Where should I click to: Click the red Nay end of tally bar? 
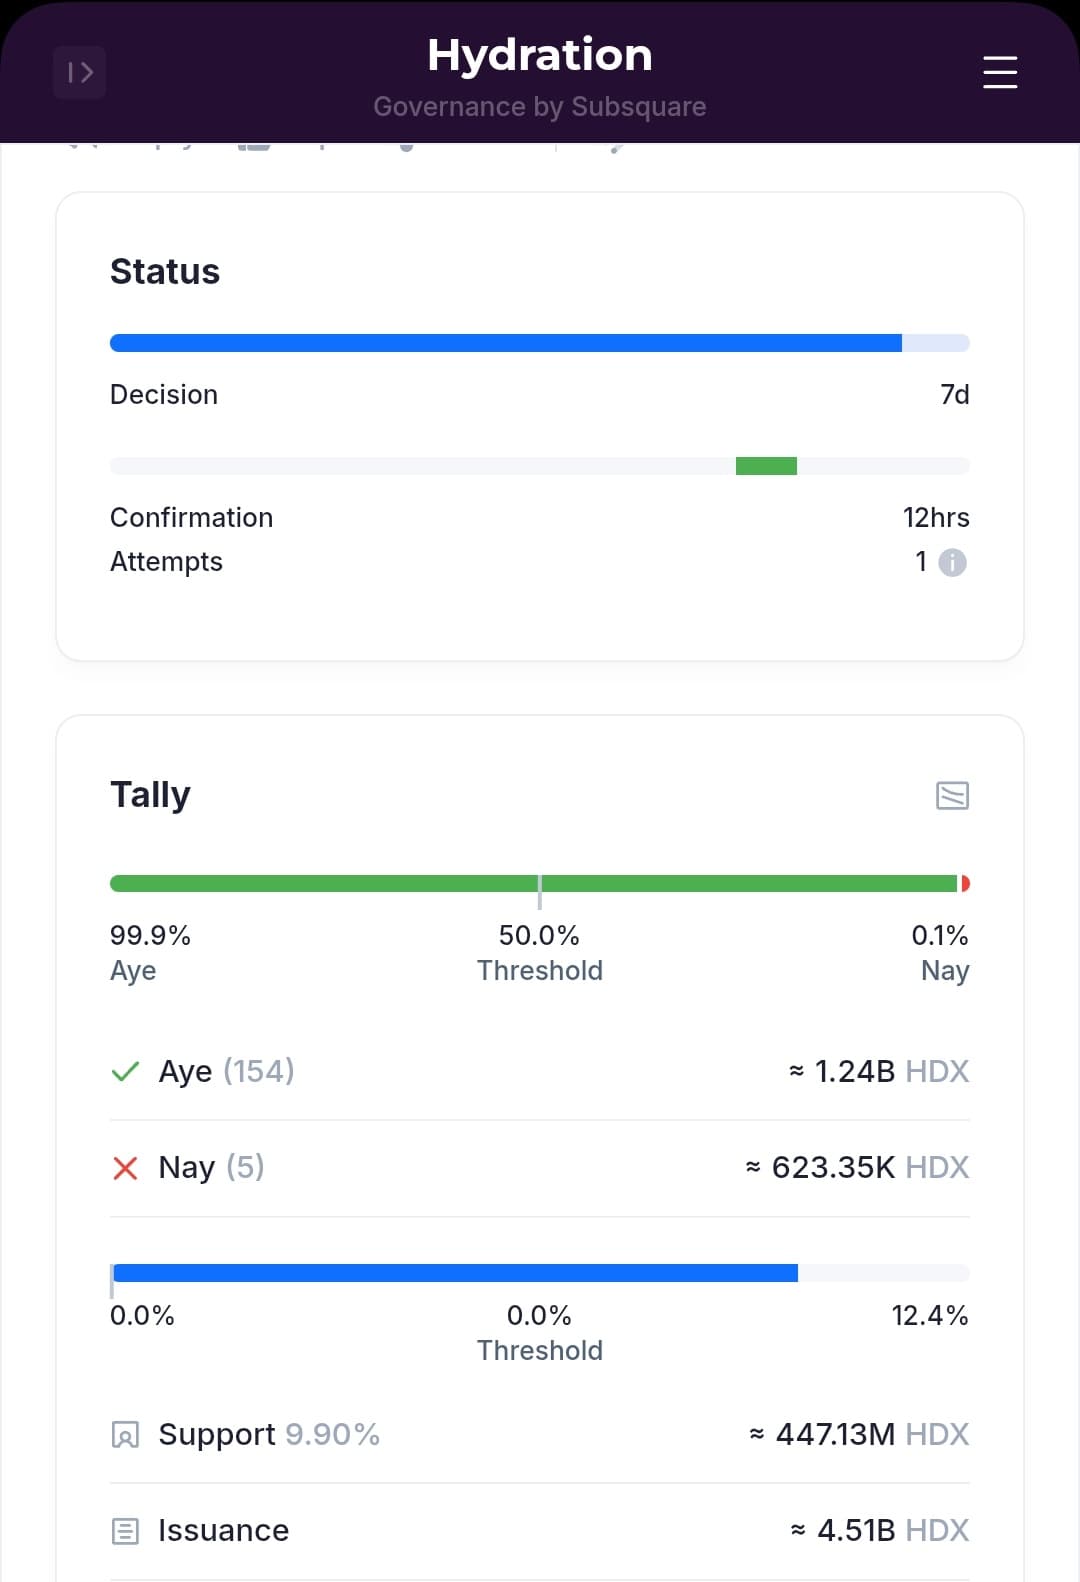coord(965,883)
